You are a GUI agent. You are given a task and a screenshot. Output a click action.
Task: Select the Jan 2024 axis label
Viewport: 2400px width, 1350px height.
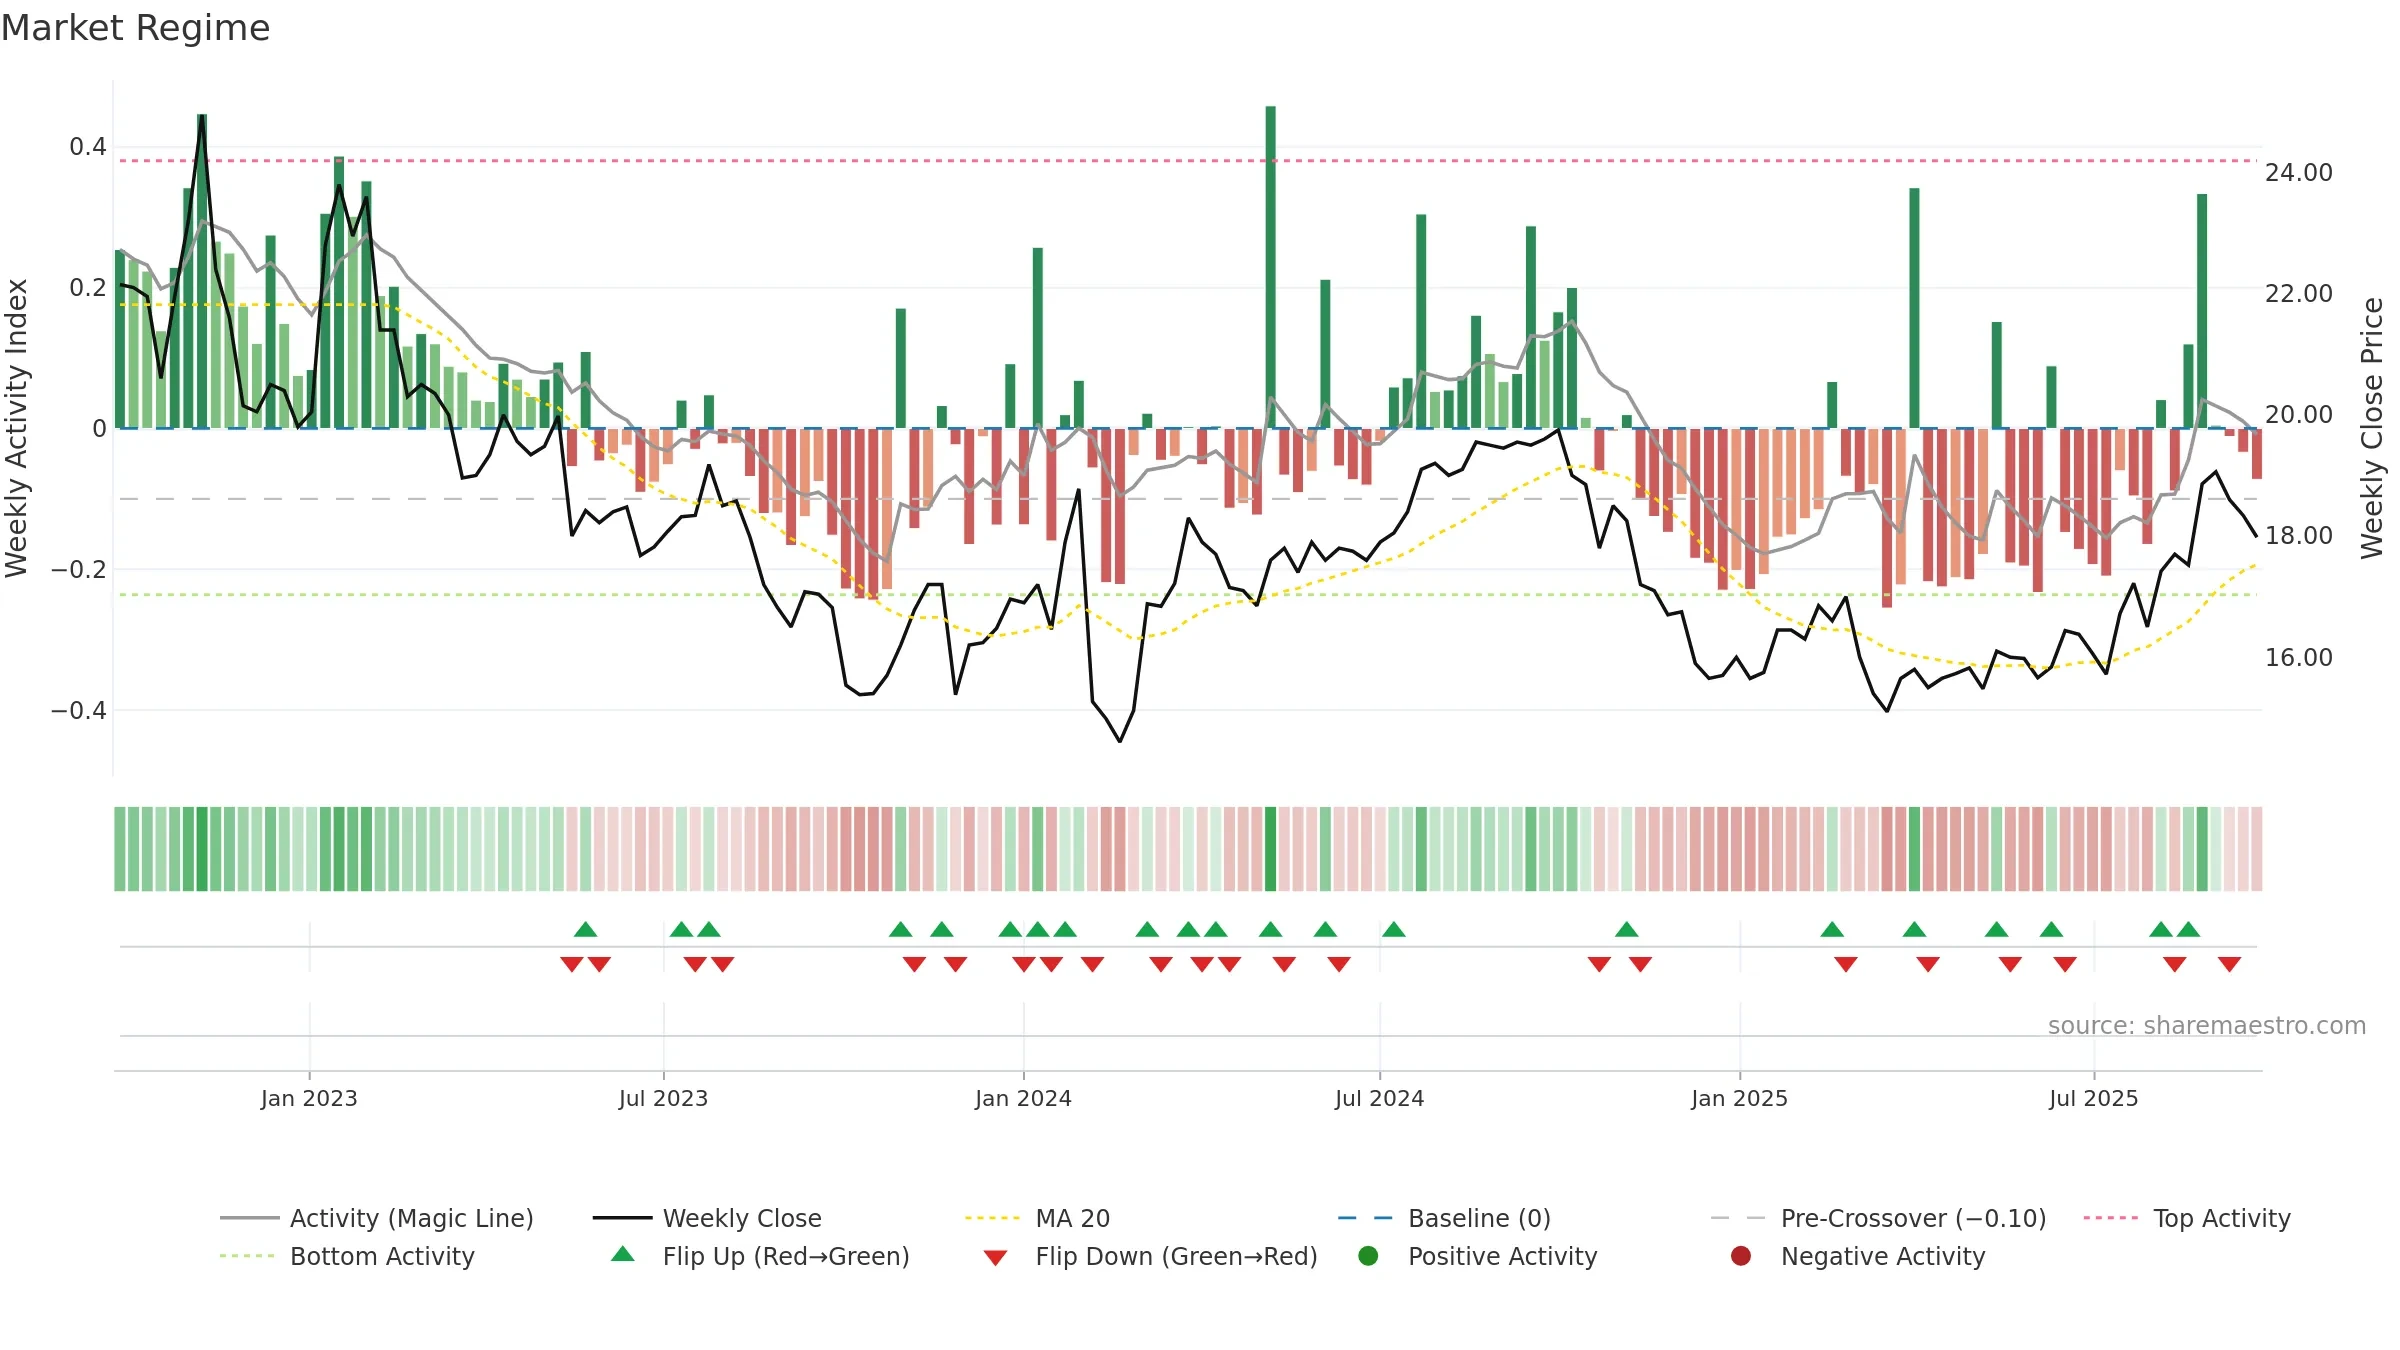tap(1023, 1098)
